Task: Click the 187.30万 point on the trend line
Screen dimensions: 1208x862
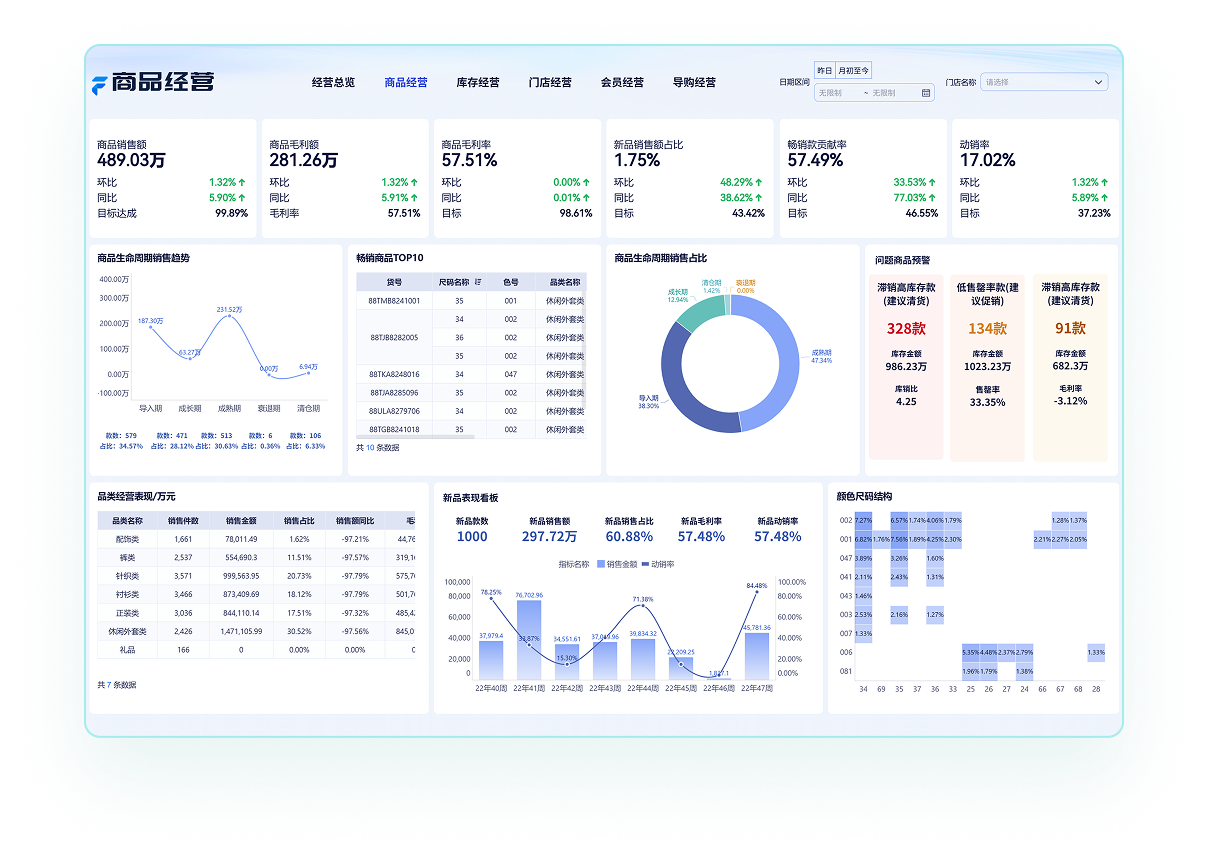Action: (x=150, y=327)
